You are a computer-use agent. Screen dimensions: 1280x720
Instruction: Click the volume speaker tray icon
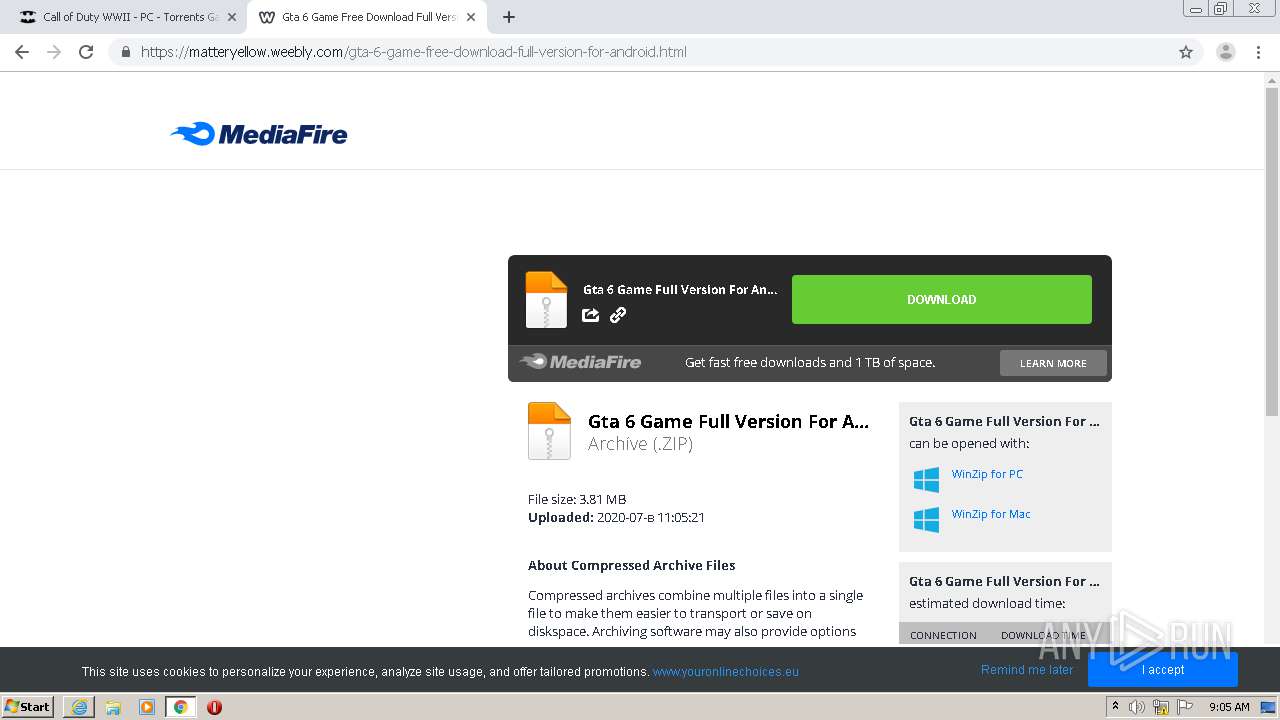coord(1137,707)
